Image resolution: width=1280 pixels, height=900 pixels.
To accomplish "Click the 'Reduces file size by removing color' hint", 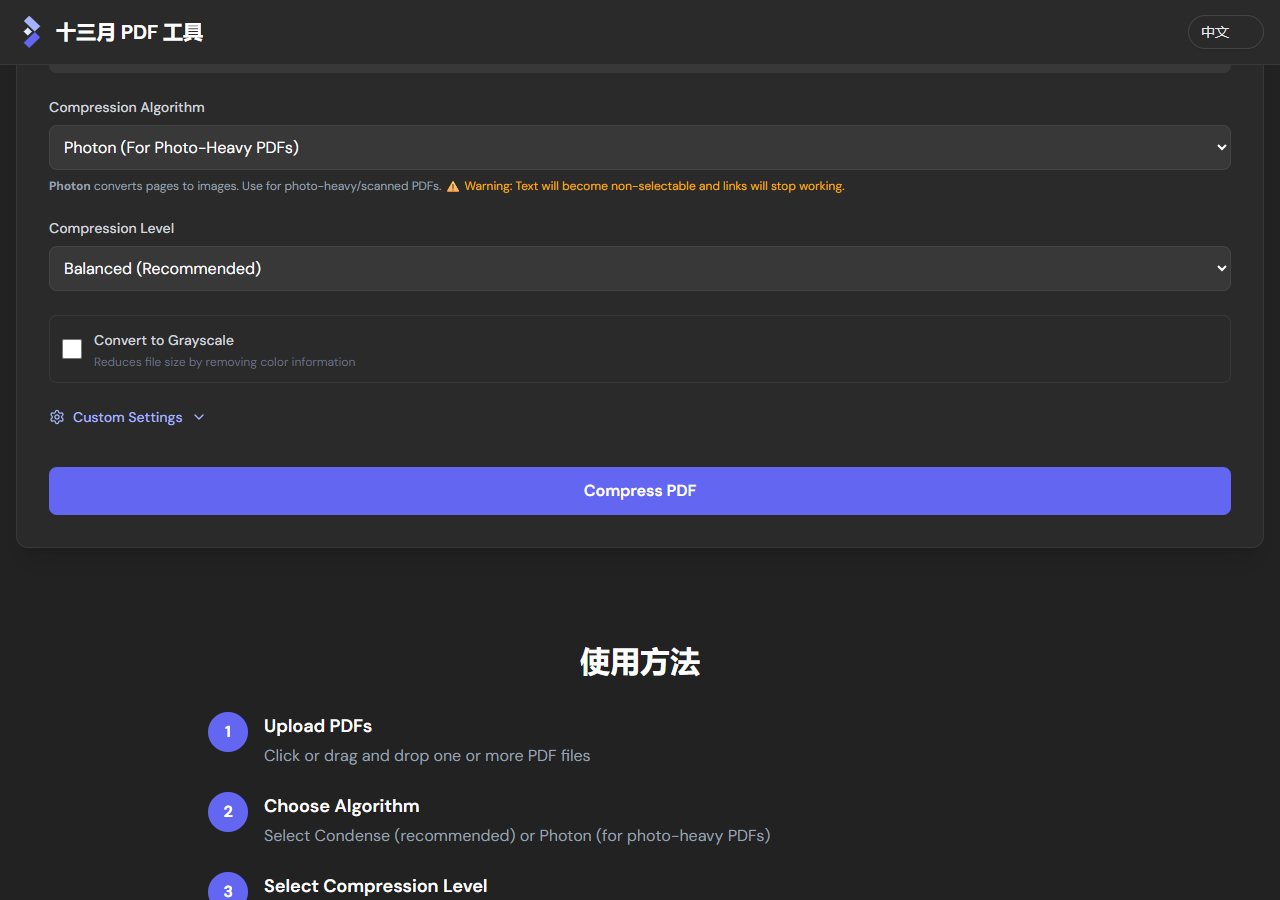I will [x=225, y=362].
